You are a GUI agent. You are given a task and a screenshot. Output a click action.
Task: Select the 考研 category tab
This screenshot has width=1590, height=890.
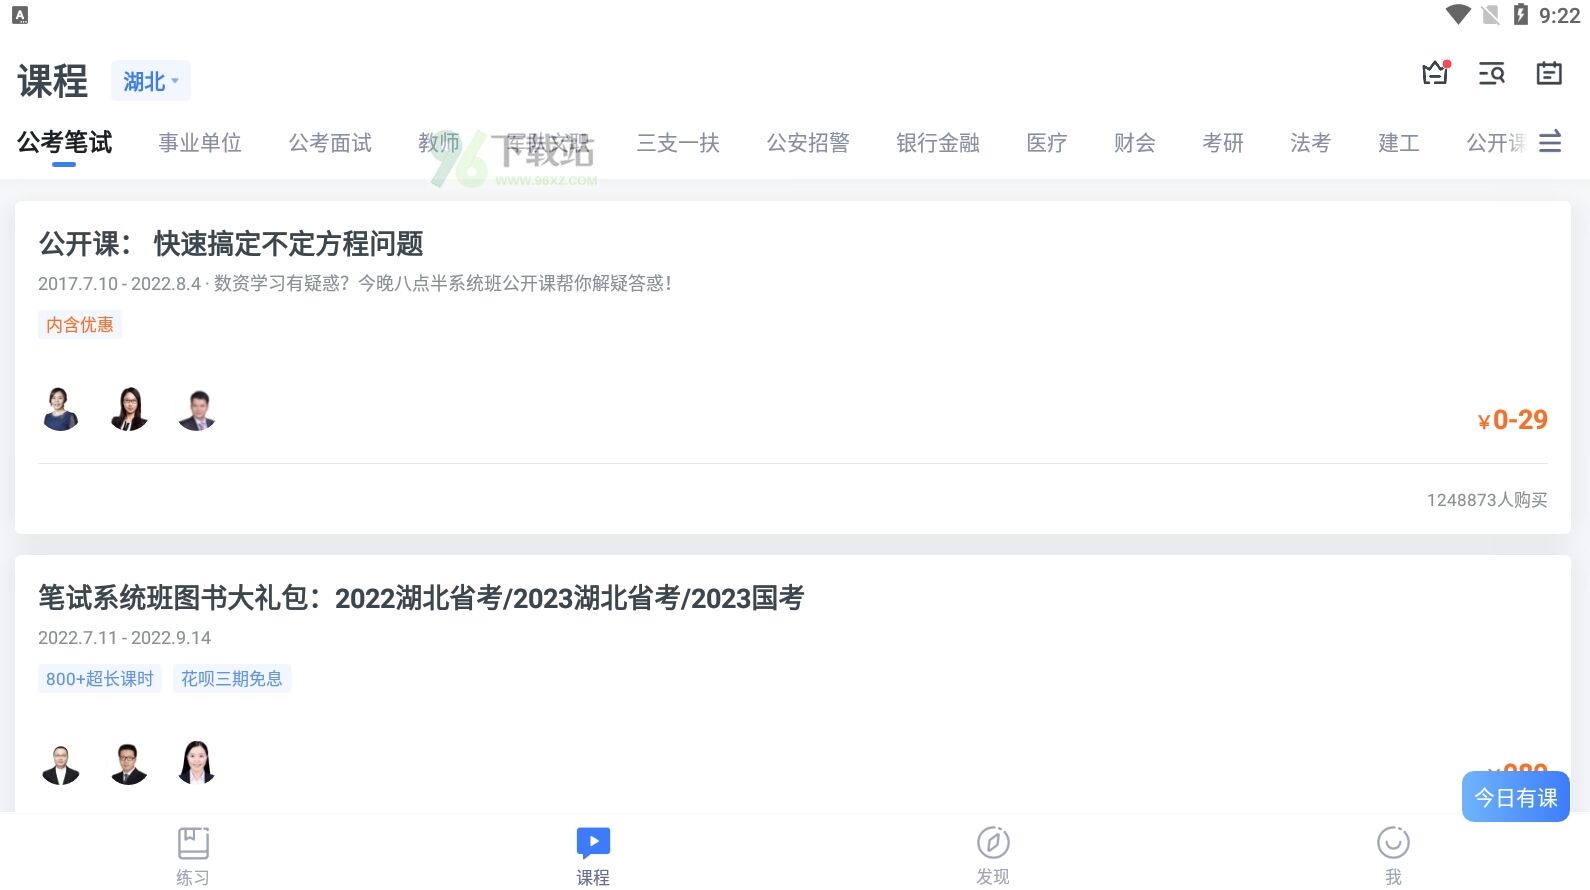click(x=1222, y=143)
